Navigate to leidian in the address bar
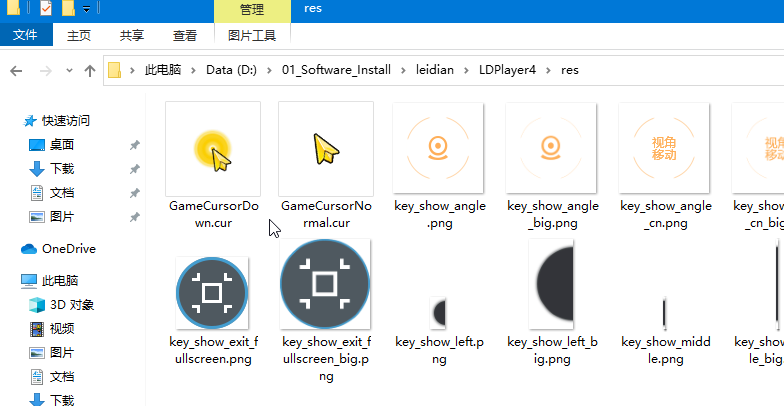Viewport: 784px width, 406px height. (x=436, y=71)
